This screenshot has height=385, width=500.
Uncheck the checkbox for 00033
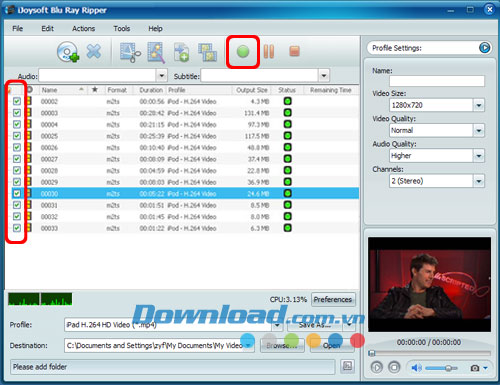pos(17,228)
